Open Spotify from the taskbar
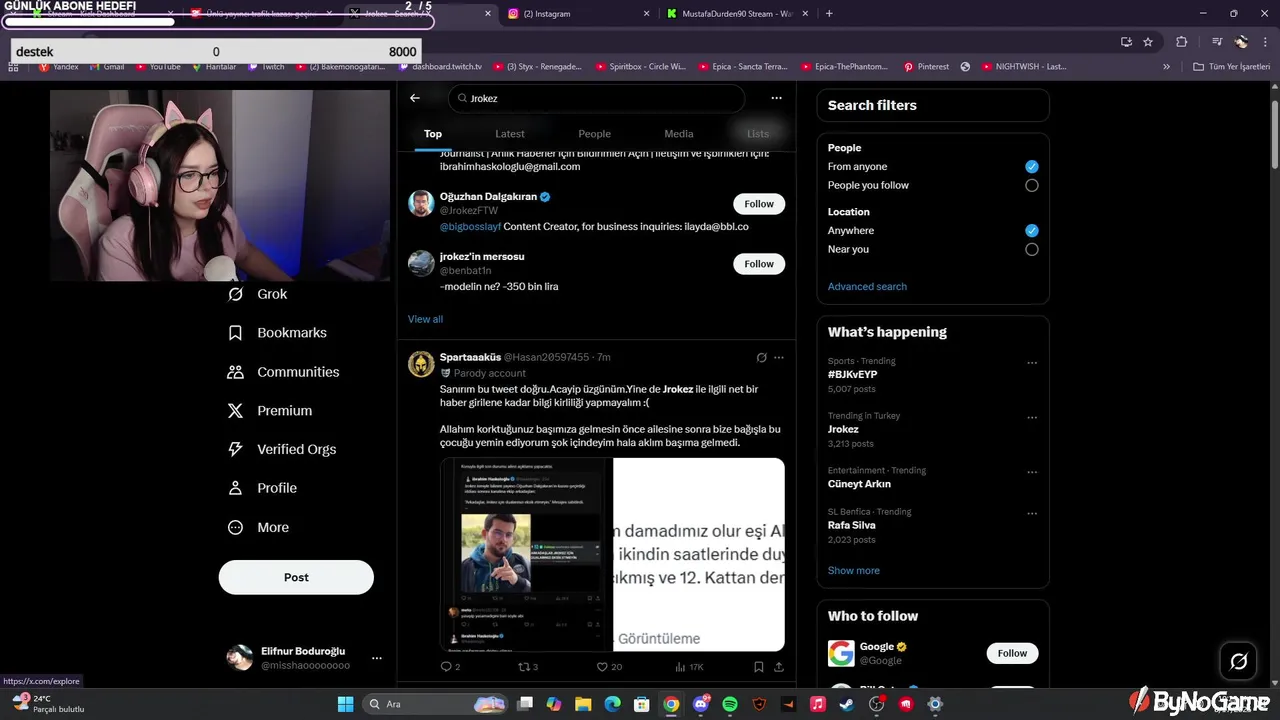1280x720 pixels. [x=730, y=704]
